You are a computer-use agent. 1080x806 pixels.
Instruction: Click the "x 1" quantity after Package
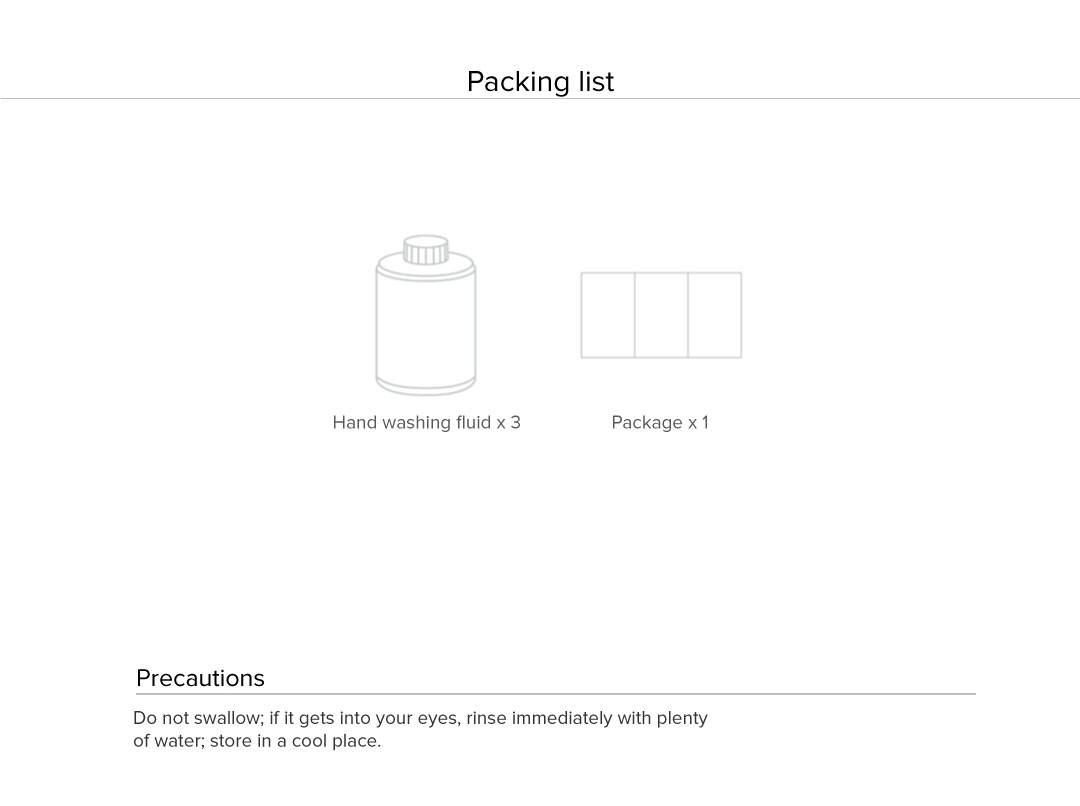tap(698, 423)
